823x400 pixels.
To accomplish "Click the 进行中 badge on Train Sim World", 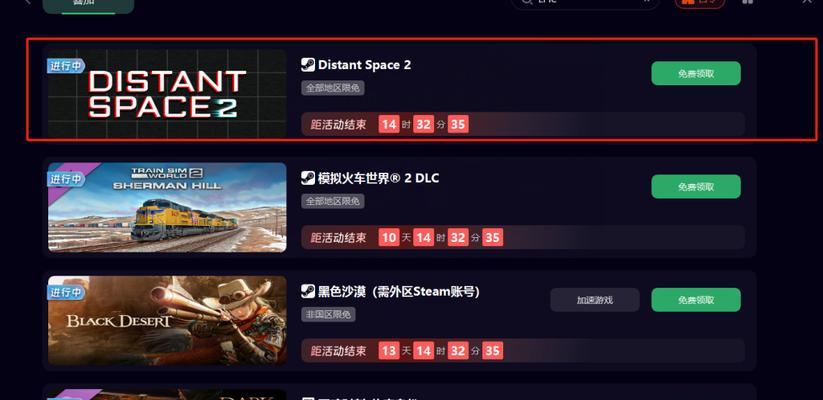I will pos(66,179).
